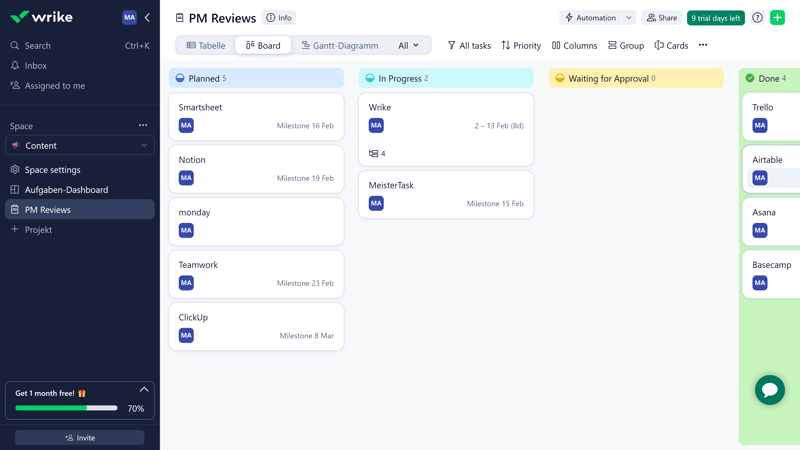Click the MA assignee on MeisterTask card
800x450 pixels.
[376, 204]
